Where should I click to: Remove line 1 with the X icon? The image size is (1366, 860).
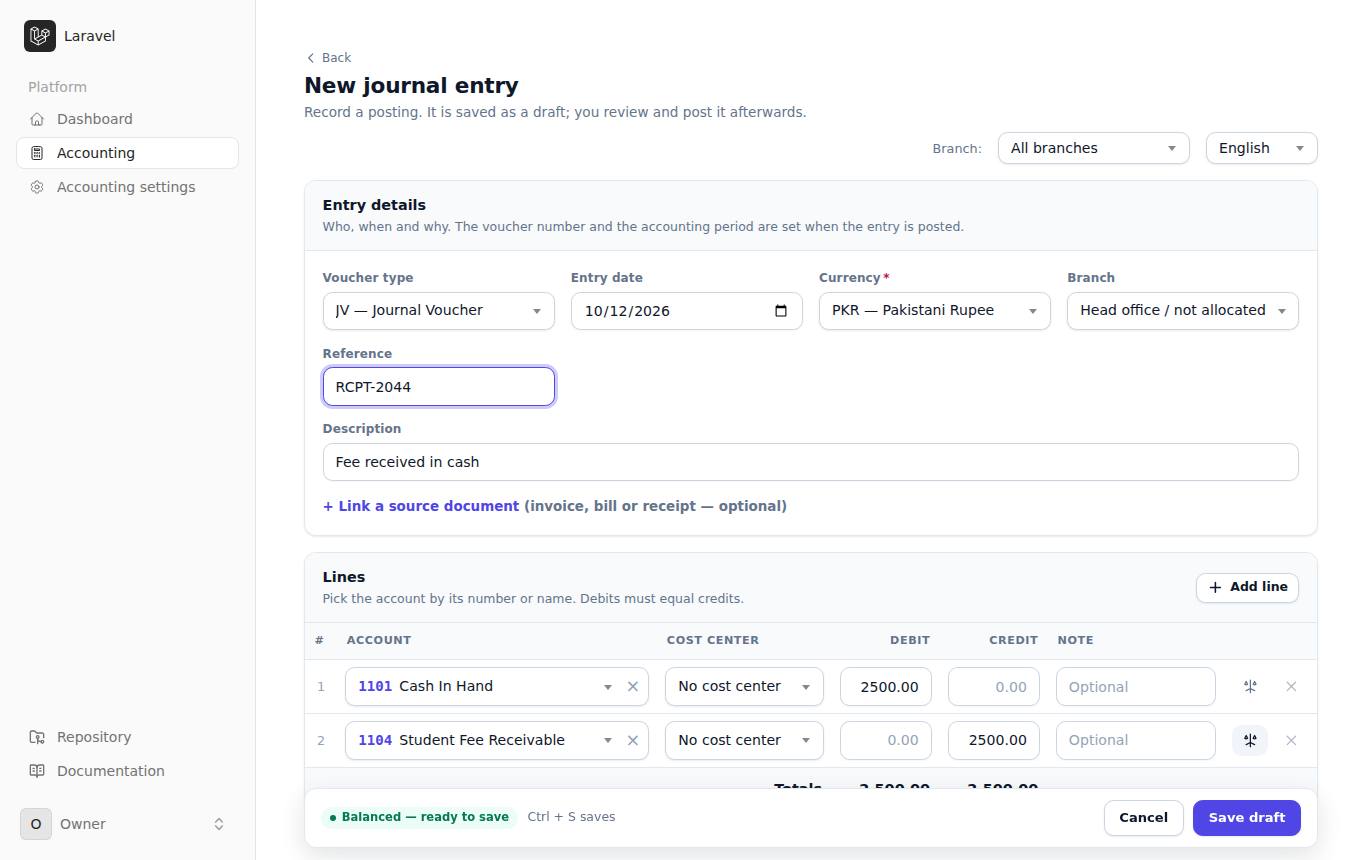click(1291, 687)
